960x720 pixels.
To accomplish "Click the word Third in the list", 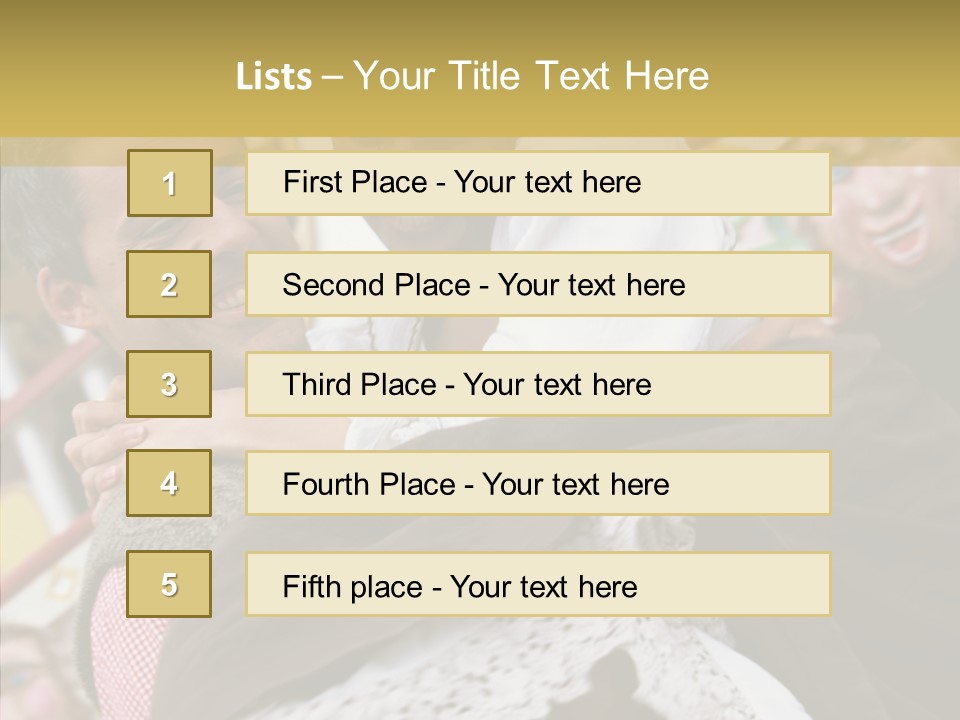I will [x=318, y=385].
